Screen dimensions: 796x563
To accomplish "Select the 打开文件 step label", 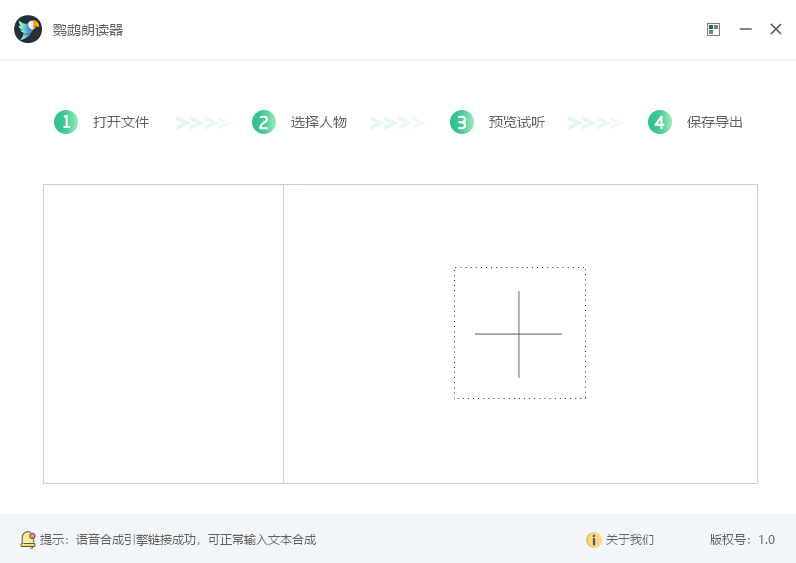I will (121, 122).
